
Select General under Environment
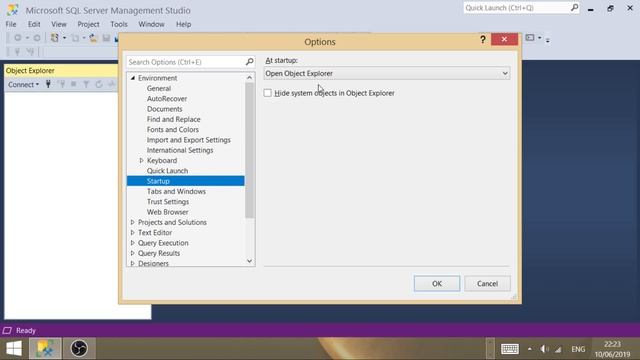[x=159, y=88]
